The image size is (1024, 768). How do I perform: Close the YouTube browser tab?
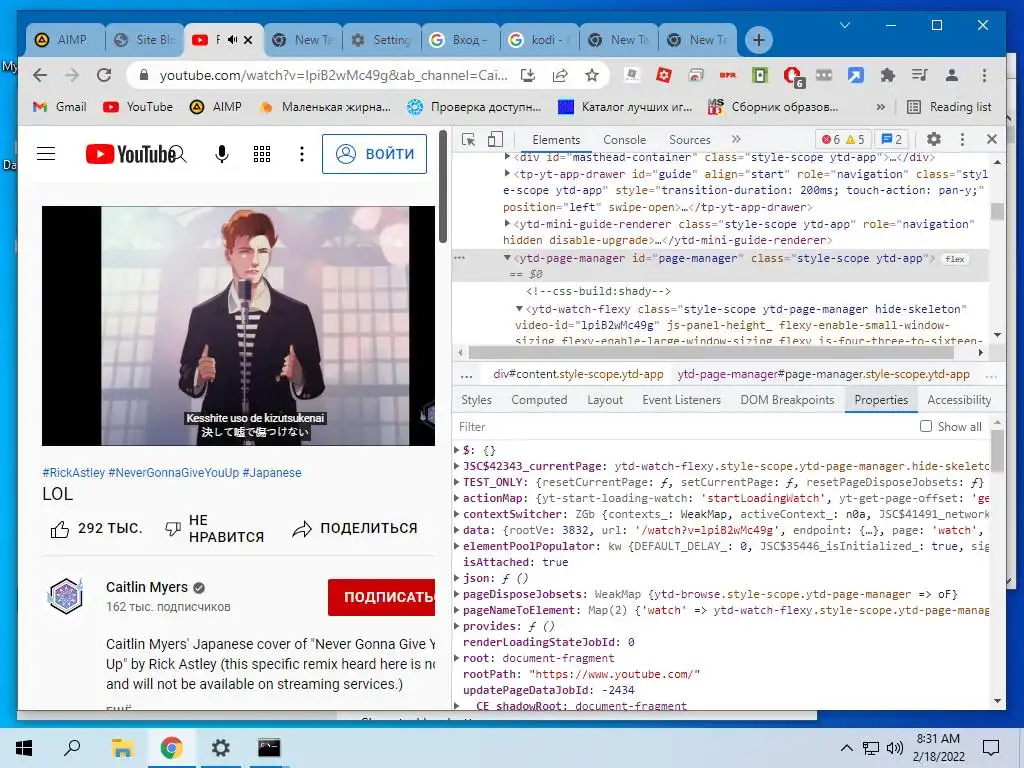pos(248,40)
